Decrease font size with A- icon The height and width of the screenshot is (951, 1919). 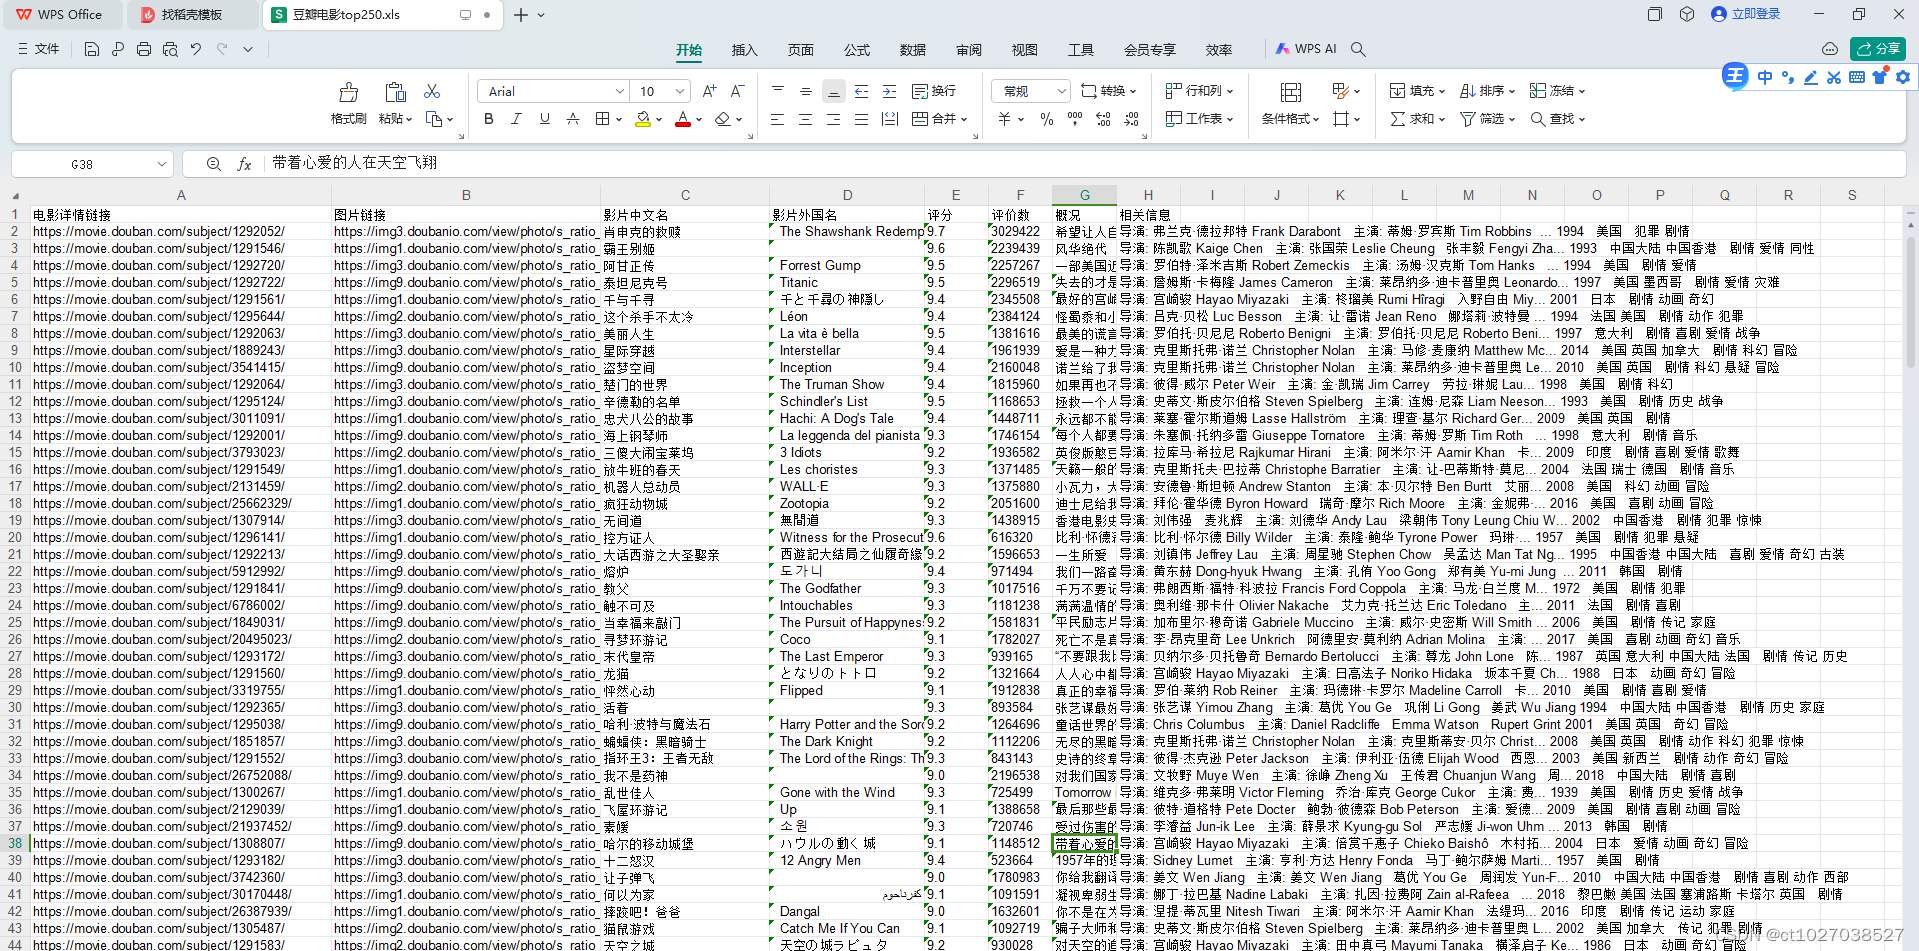tap(737, 91)
